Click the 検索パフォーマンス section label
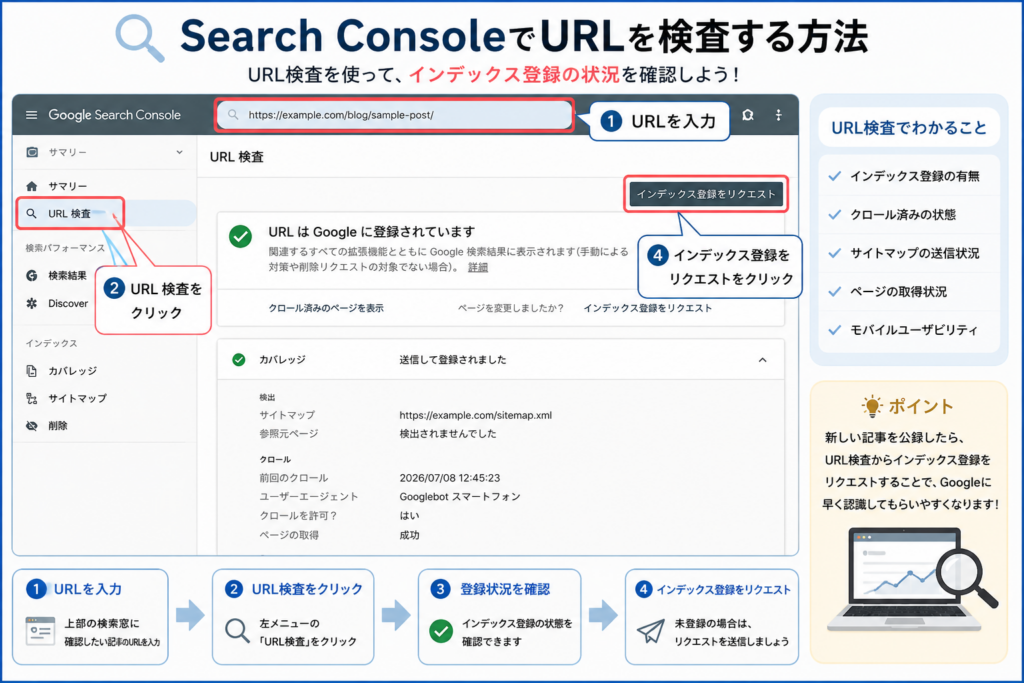 pyautogui.click(x=65, y=248)
